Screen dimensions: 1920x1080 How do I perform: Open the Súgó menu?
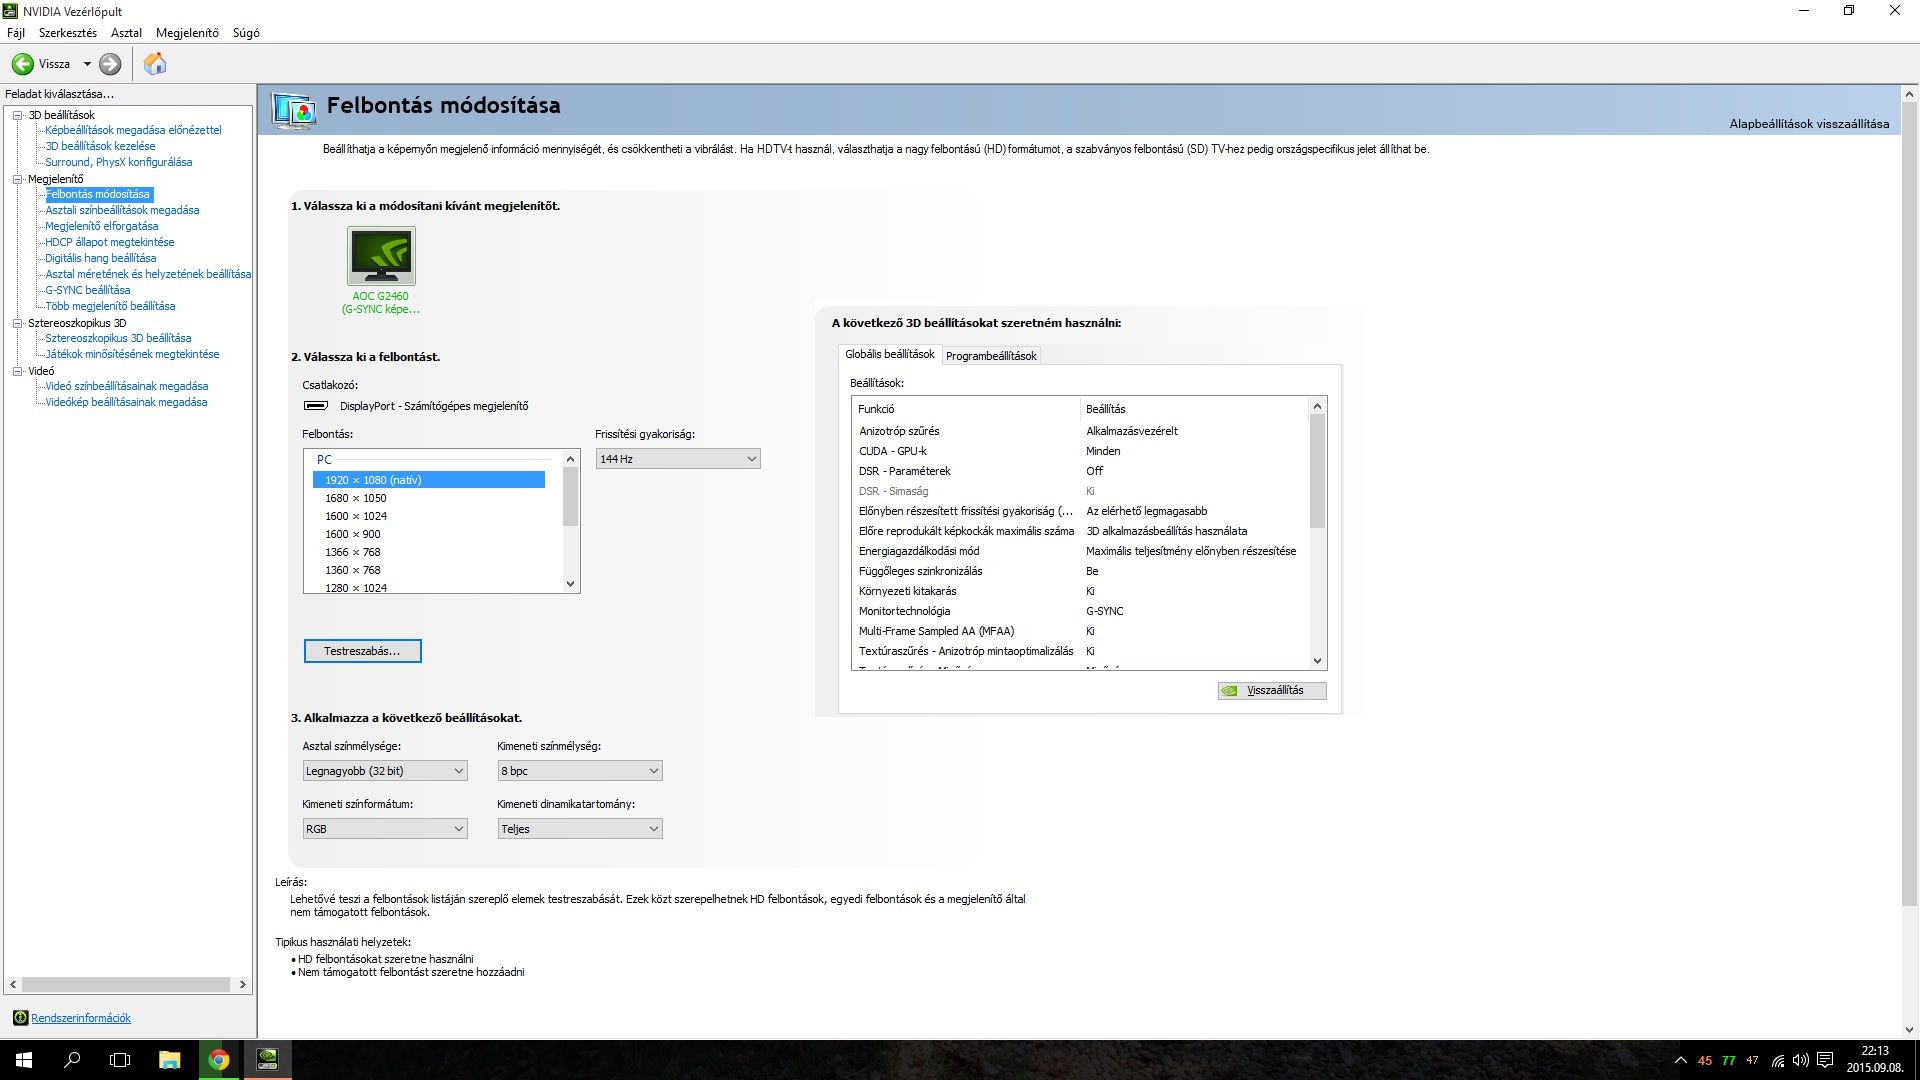(x=246, y=33)
